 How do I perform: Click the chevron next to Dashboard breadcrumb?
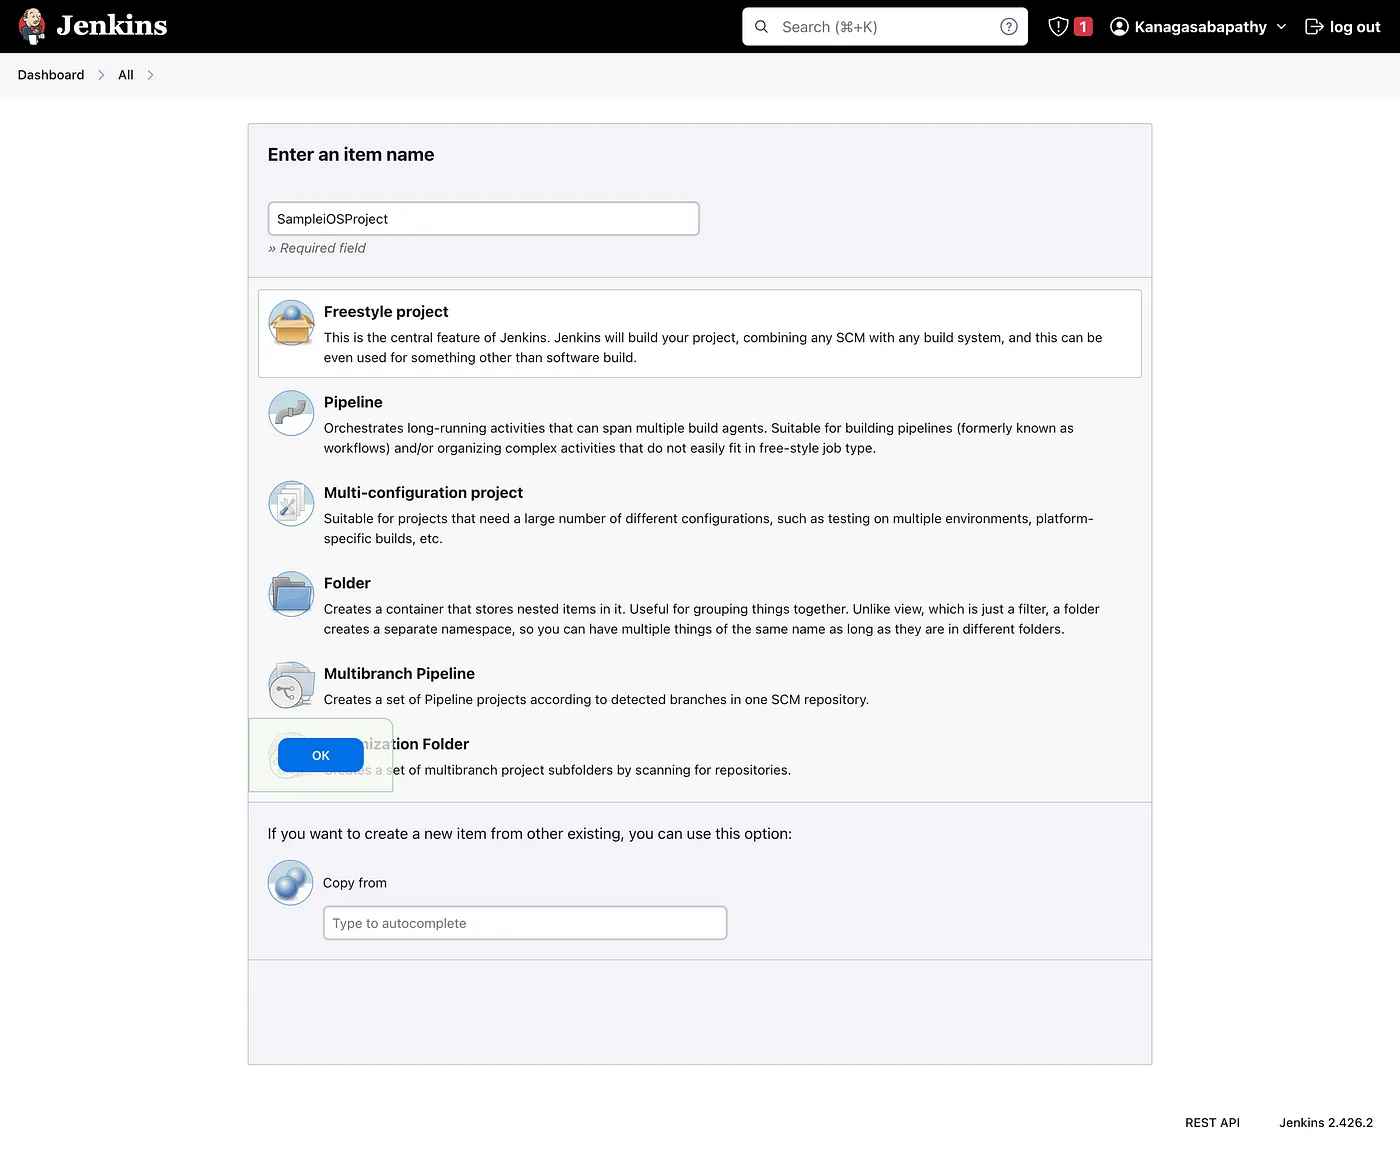[x=101, y=74]
